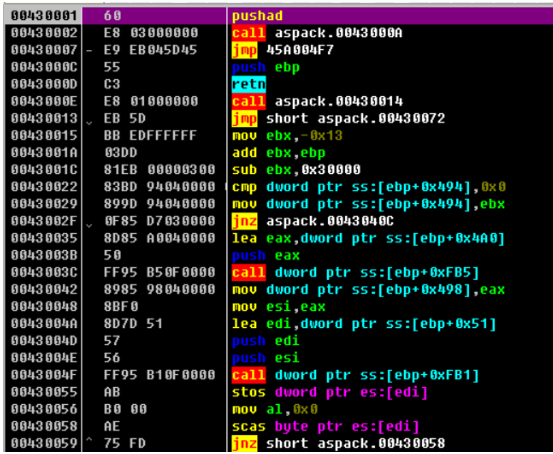Click address 0043003C
Viewport: 553px width, 454px height.
(44, 273)
